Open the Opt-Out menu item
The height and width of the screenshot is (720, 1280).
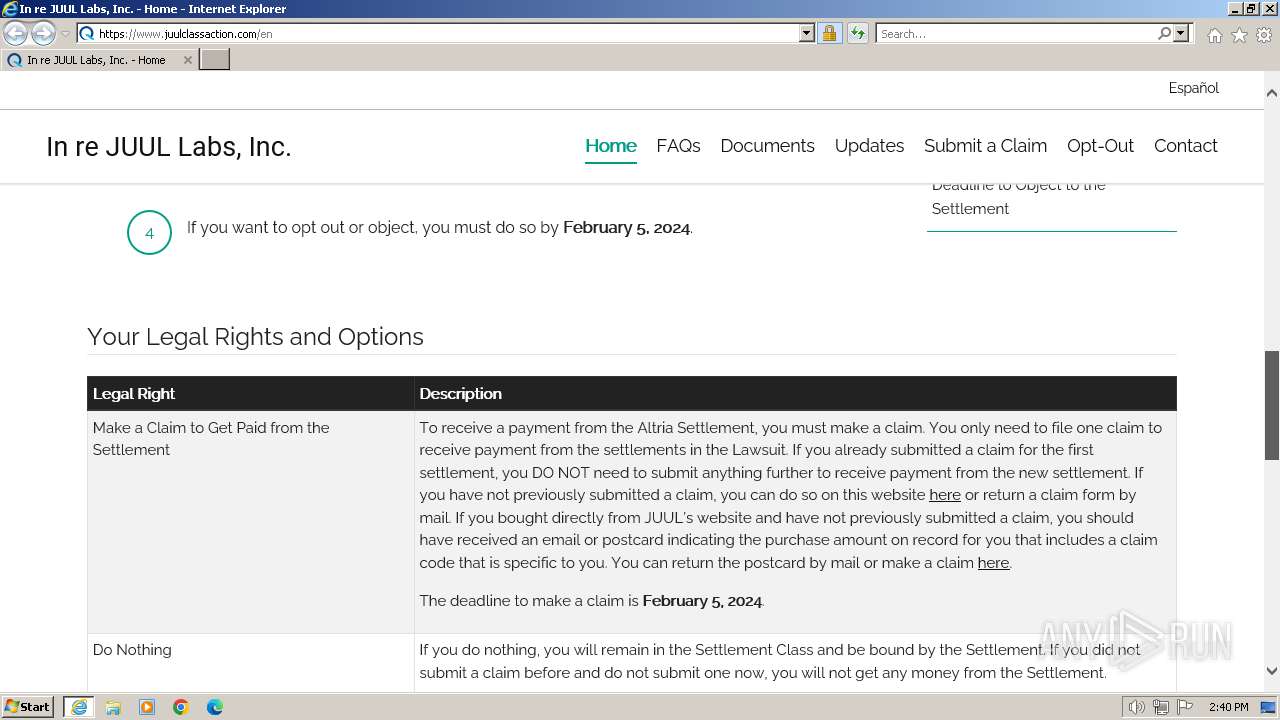[x=1100, y=146]
